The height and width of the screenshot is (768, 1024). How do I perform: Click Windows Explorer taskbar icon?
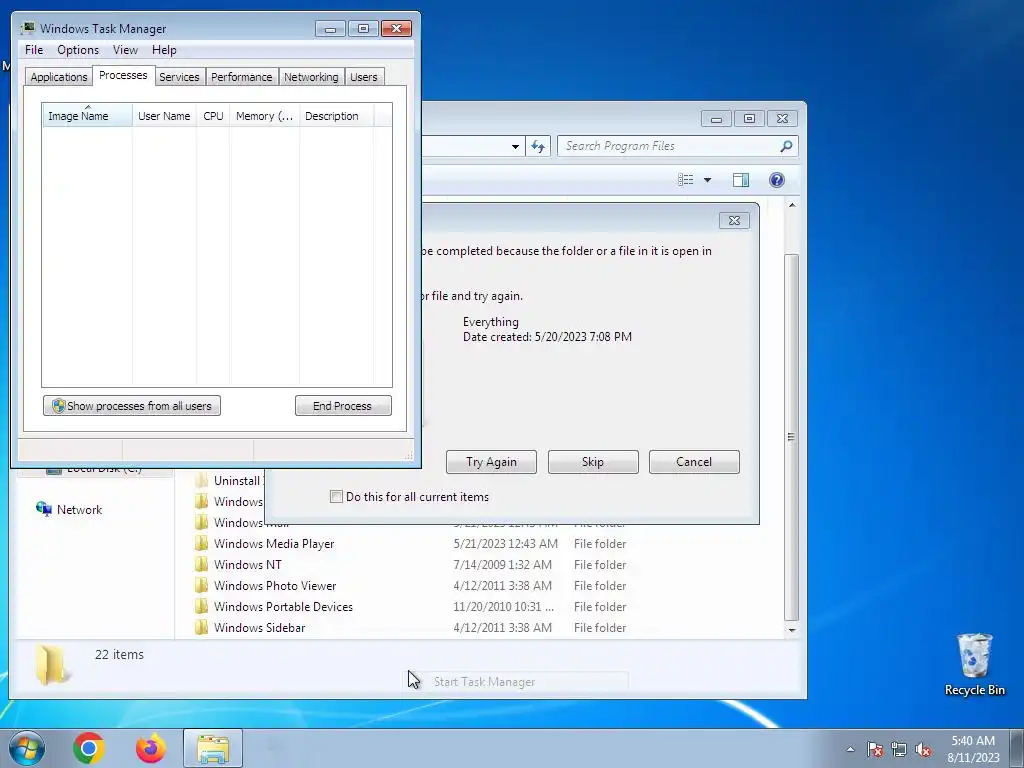tap(213, 748)
